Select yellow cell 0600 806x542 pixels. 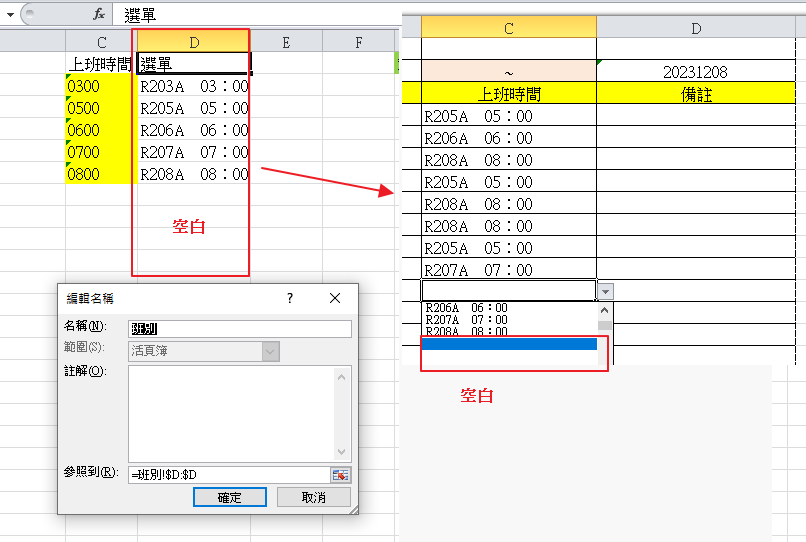pos(101,130)
